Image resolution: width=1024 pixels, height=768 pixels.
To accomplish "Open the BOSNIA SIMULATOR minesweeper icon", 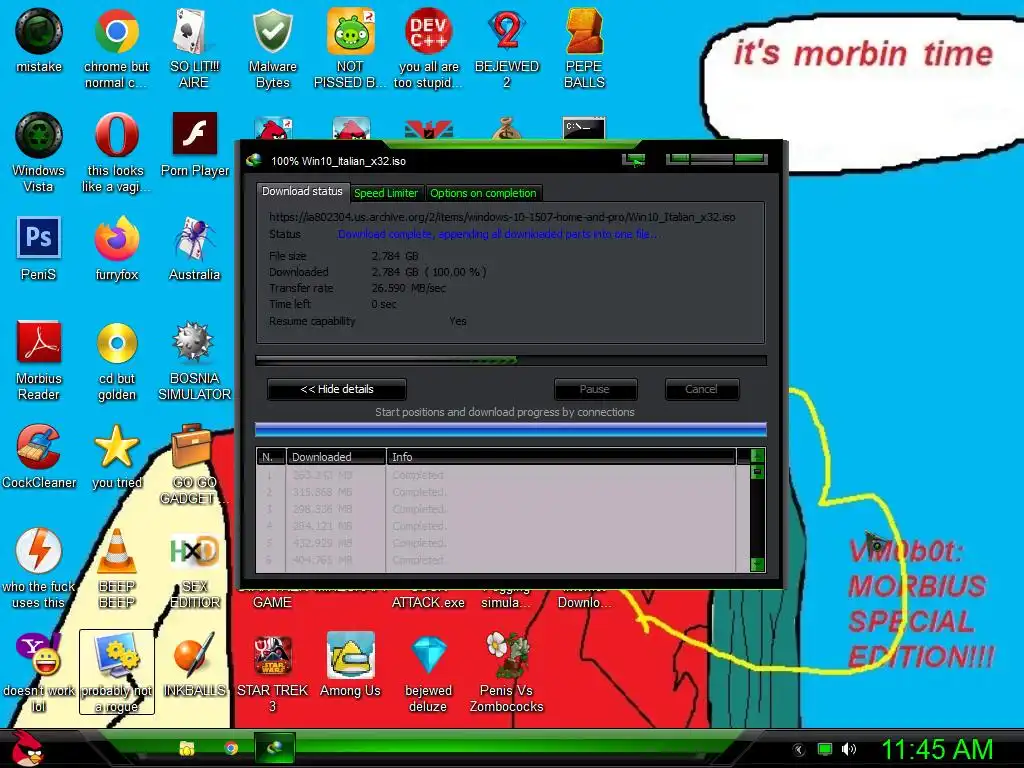I will pyautogui.click(x=194, y=360).
